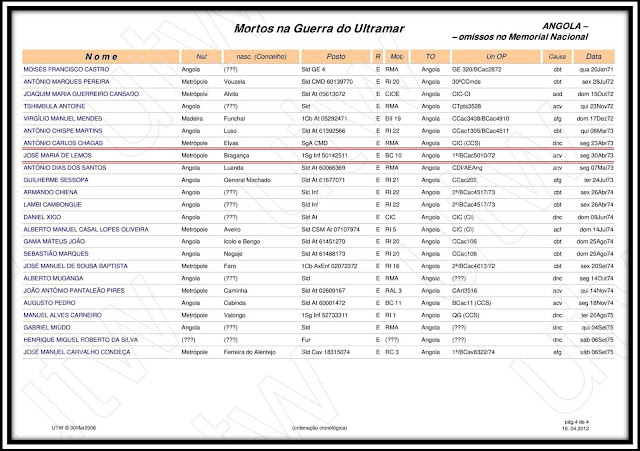Select the name VIRGÍLIO MANUEL MENDES
The height and width of the screenshot is (451, 640).
pyautogui.click(x=62, y=118)
